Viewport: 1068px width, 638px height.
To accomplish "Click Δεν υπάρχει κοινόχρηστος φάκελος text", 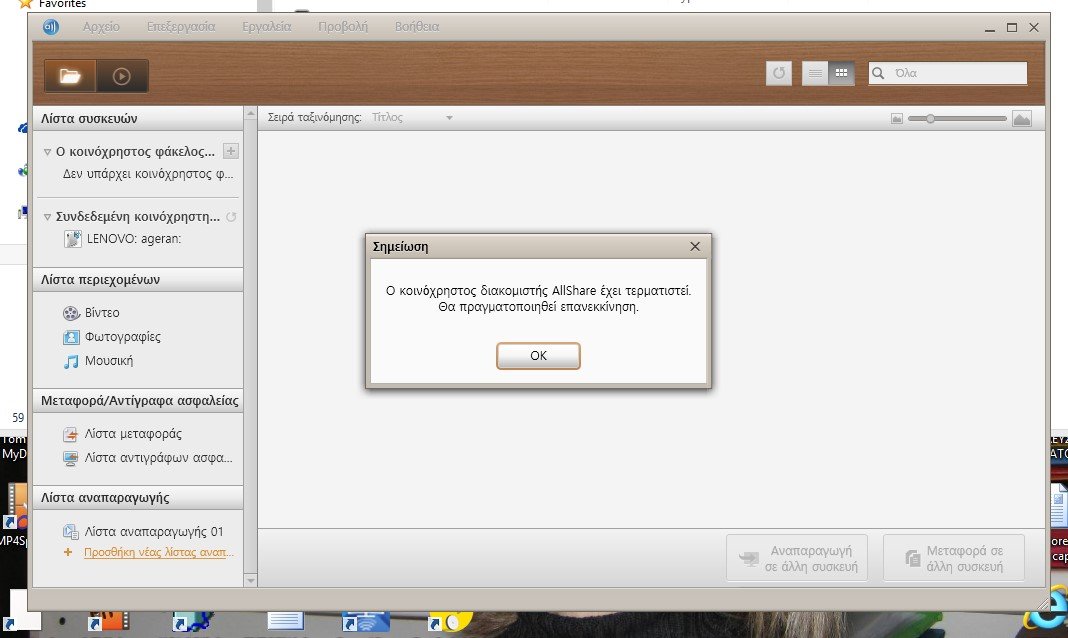I will (x=148, y=174).
